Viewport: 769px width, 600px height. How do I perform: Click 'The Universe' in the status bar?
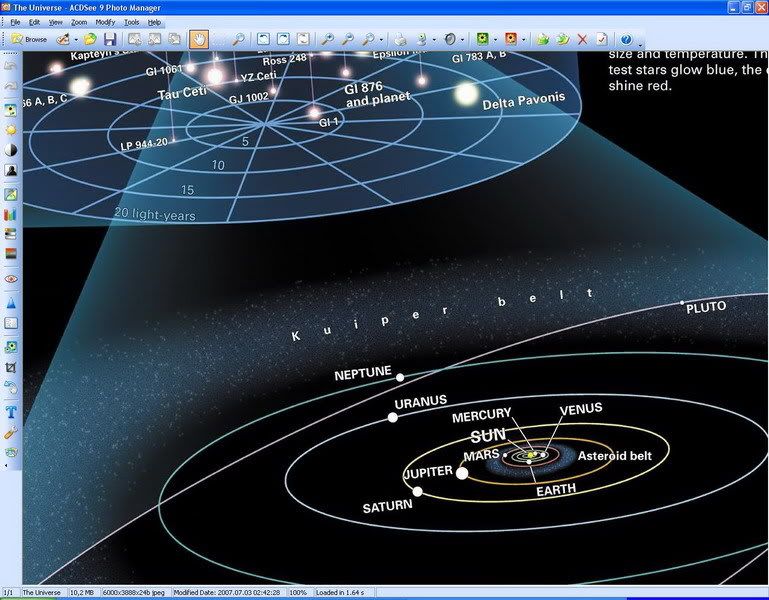click(42, 593)
